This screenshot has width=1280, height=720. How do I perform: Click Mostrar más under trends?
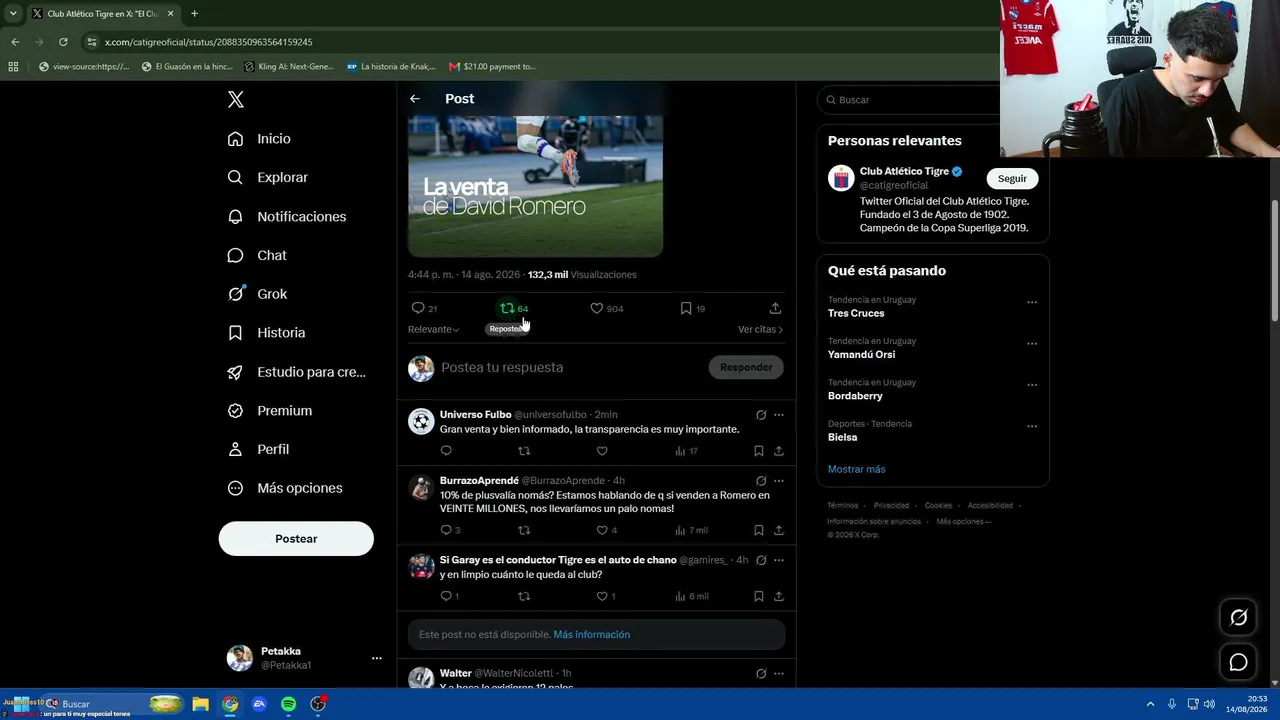tap(856, 469)
